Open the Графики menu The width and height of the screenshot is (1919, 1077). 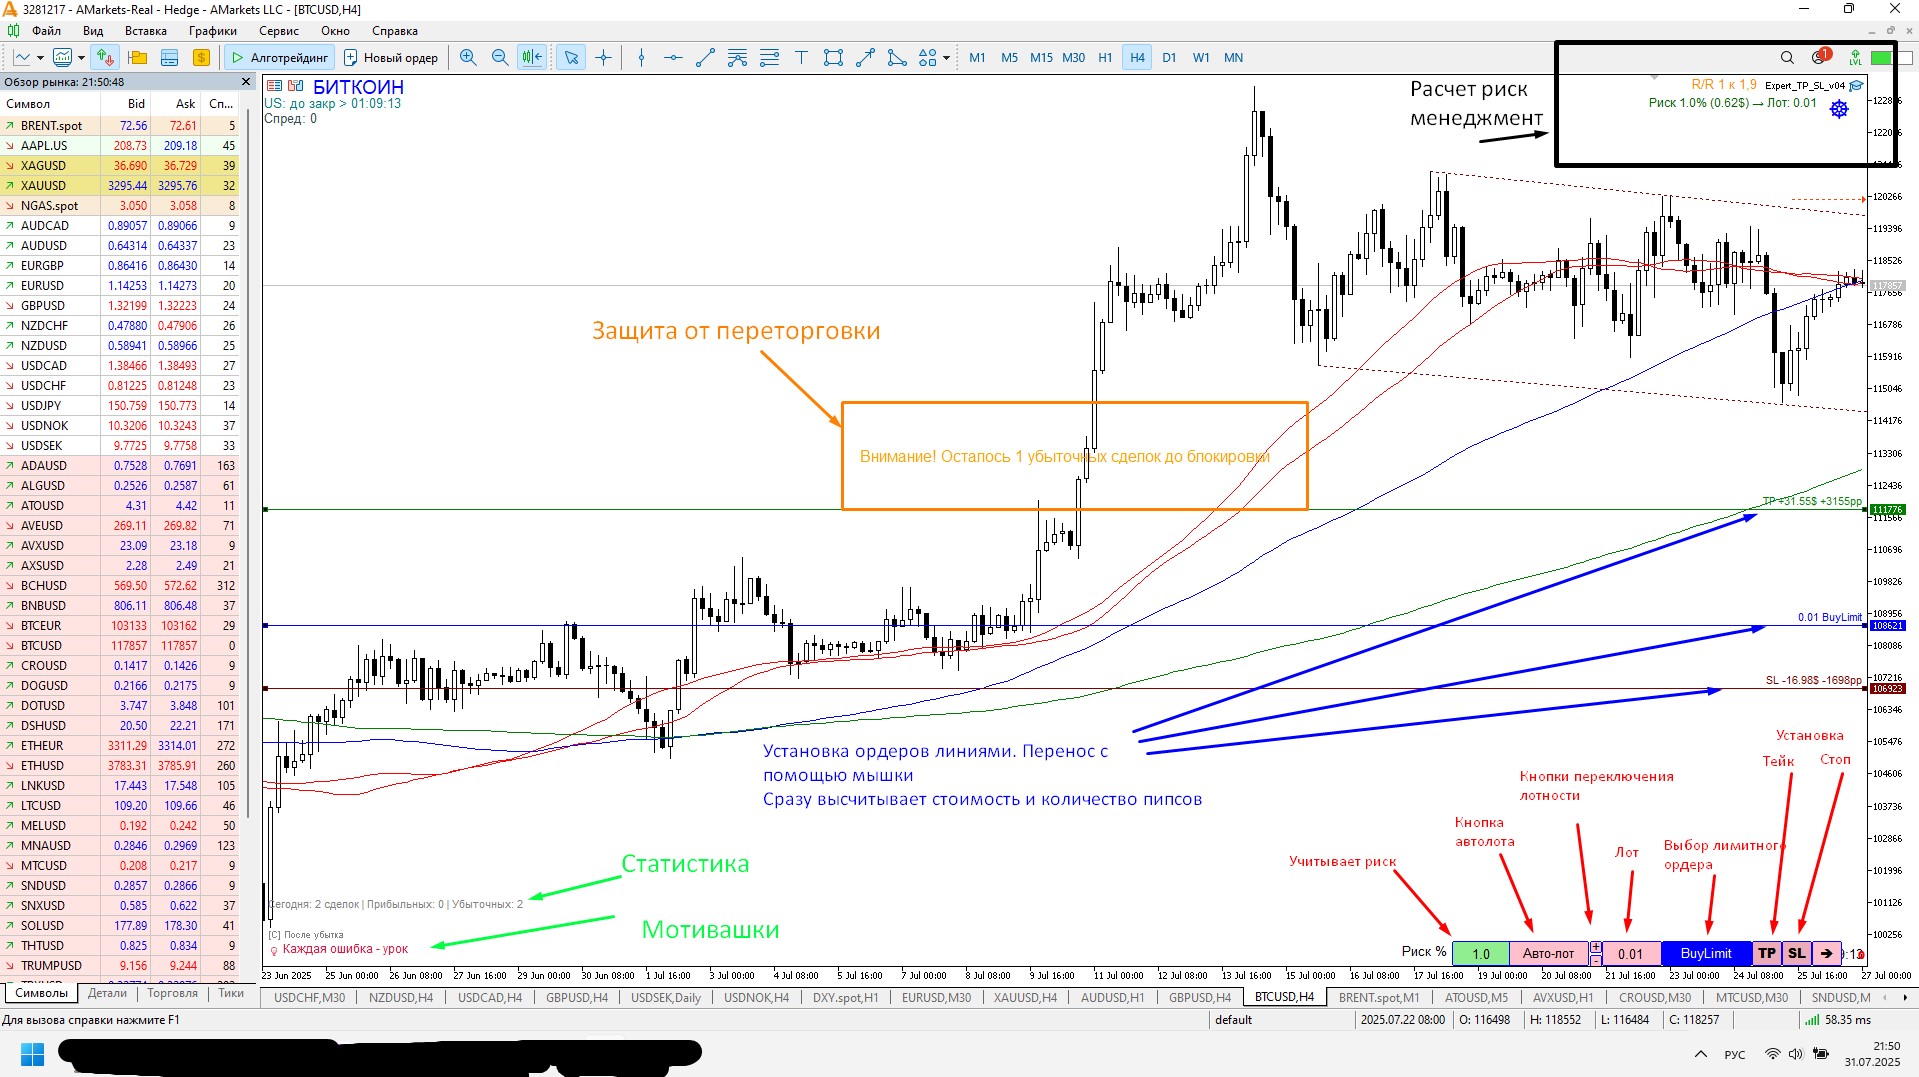tap(212, 31)
